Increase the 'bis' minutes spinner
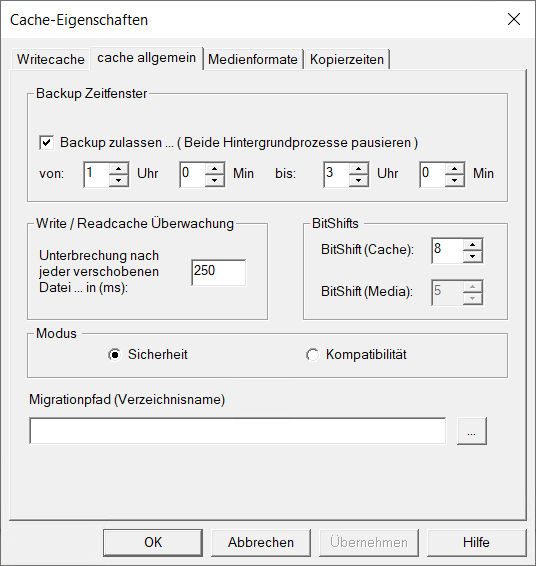This screenshot has height=566, width=536. click(x=454, y=169)
